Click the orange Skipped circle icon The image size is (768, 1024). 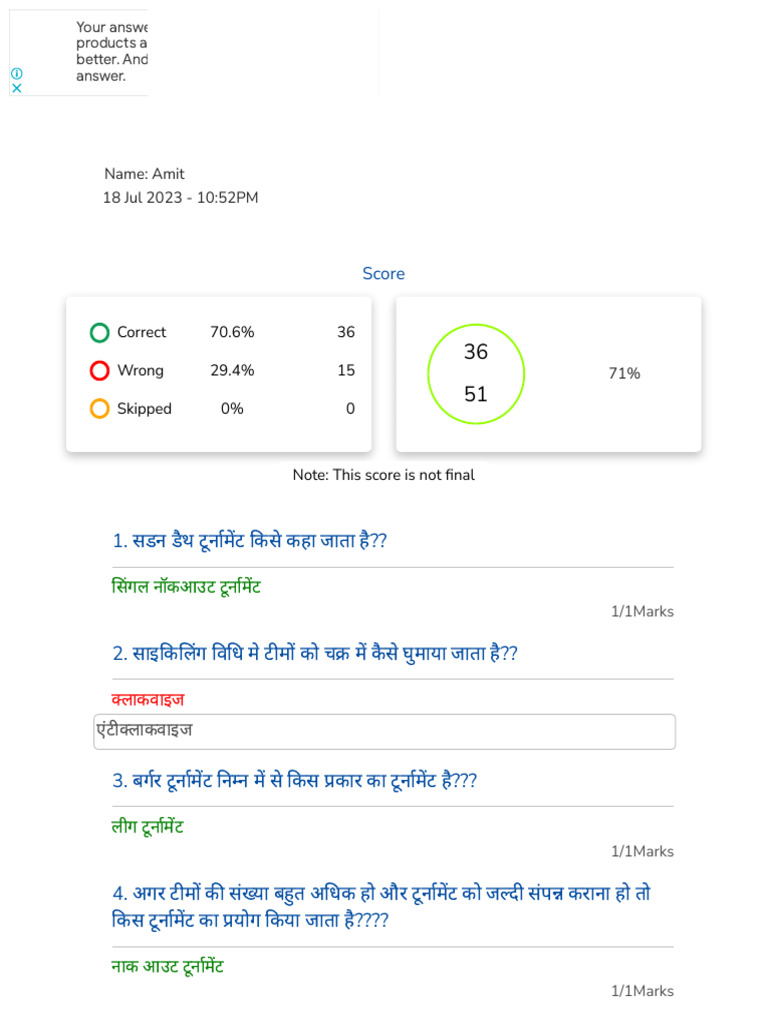[x=99, y=409]
